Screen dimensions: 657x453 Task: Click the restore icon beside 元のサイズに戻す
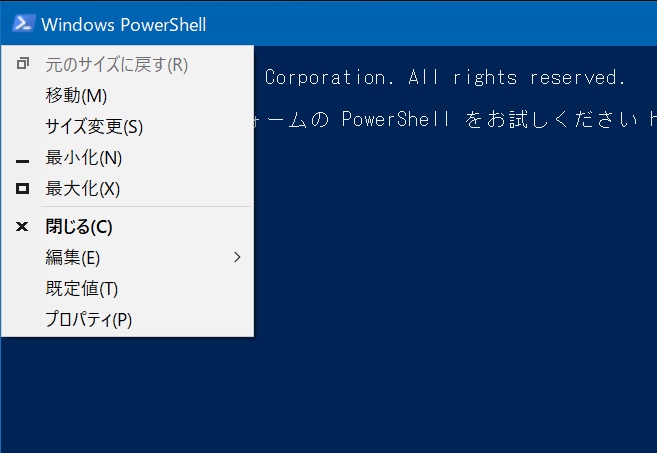23,64
